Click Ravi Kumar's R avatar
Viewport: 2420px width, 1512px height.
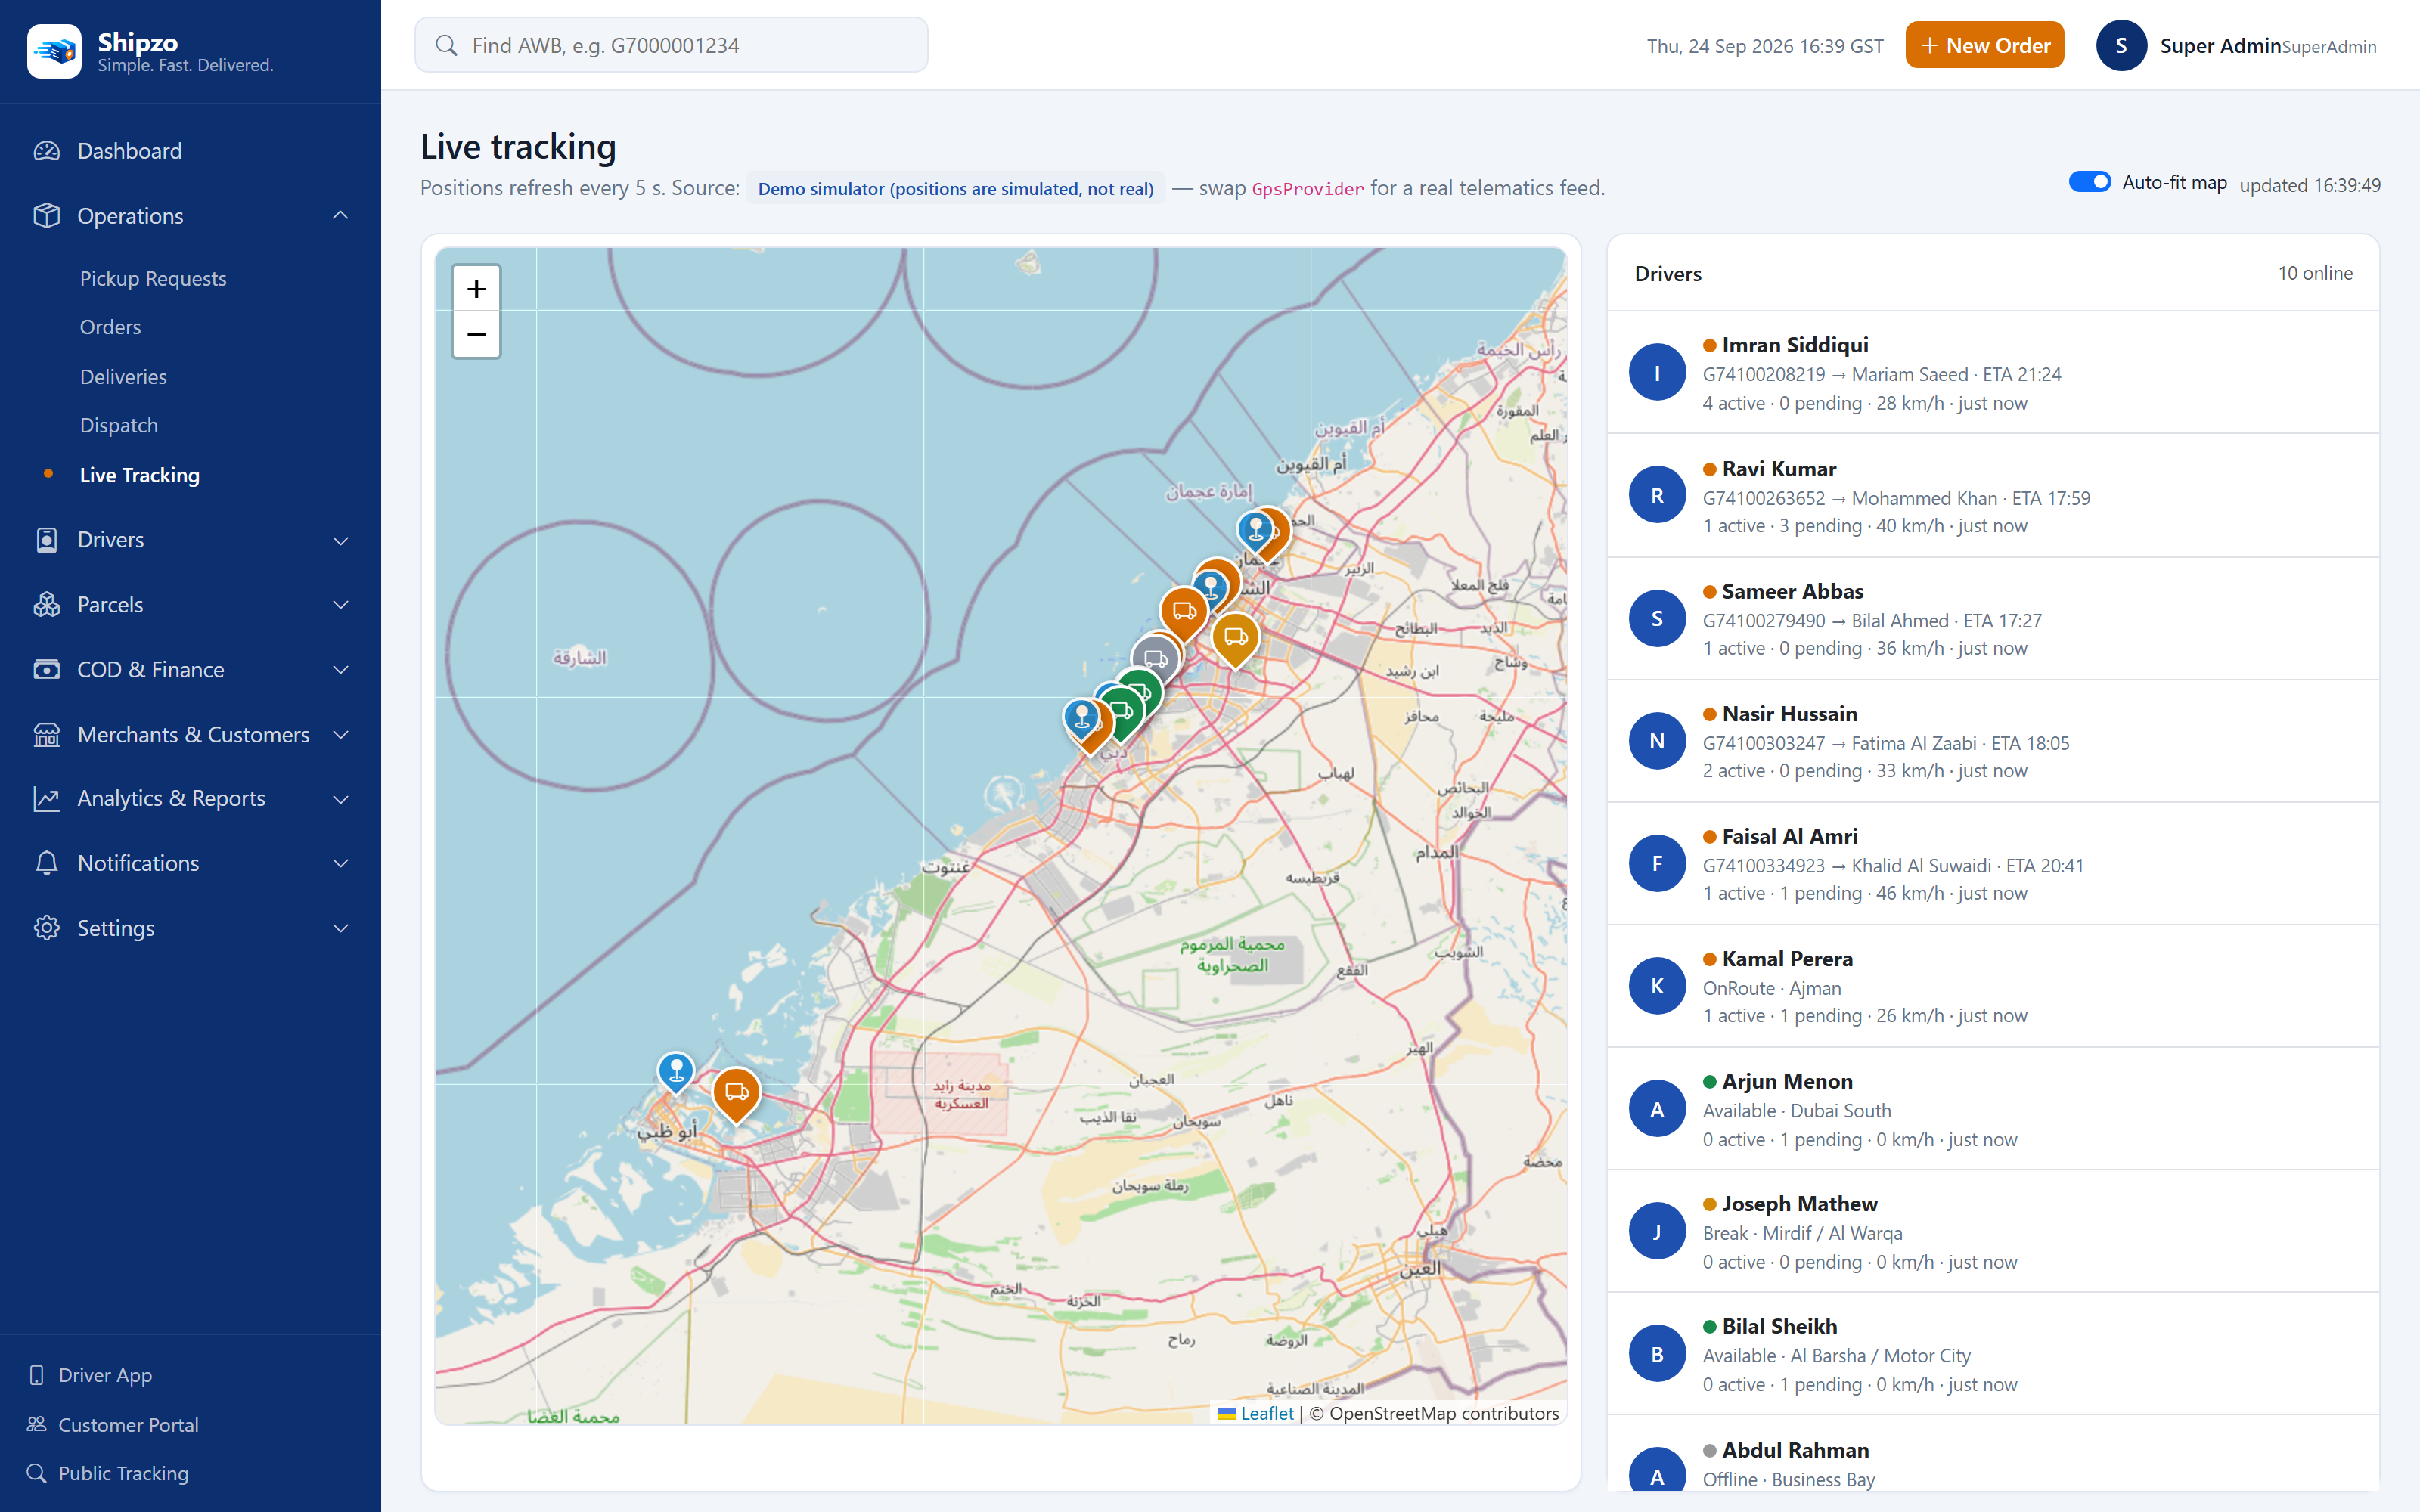tap(1657, 496)
